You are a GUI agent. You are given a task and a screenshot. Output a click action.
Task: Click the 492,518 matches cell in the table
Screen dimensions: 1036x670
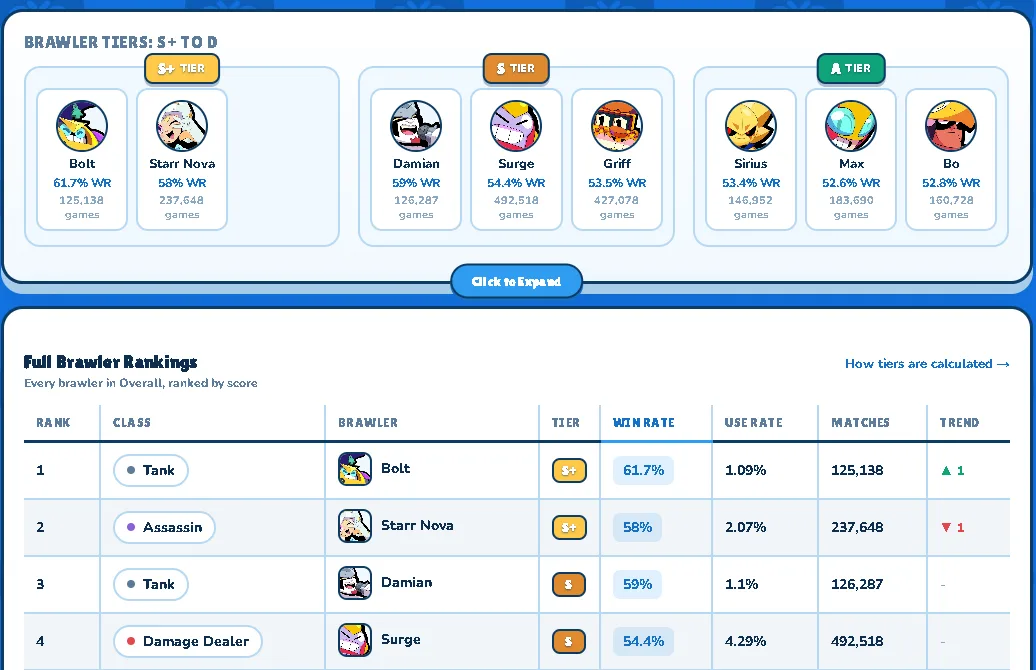pos(857,641)
